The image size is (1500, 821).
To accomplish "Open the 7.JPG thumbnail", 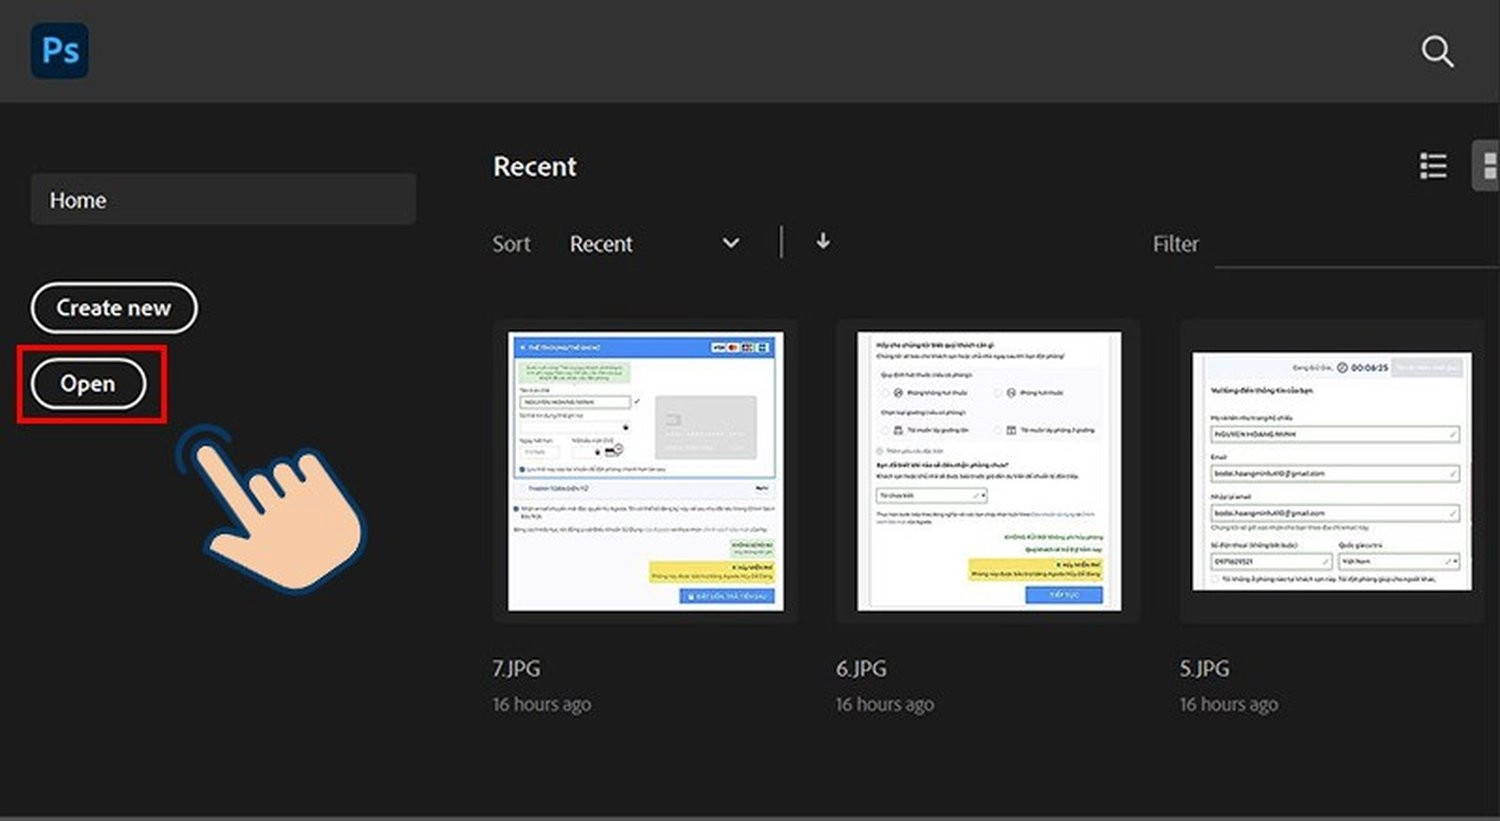I will point(645,471).
